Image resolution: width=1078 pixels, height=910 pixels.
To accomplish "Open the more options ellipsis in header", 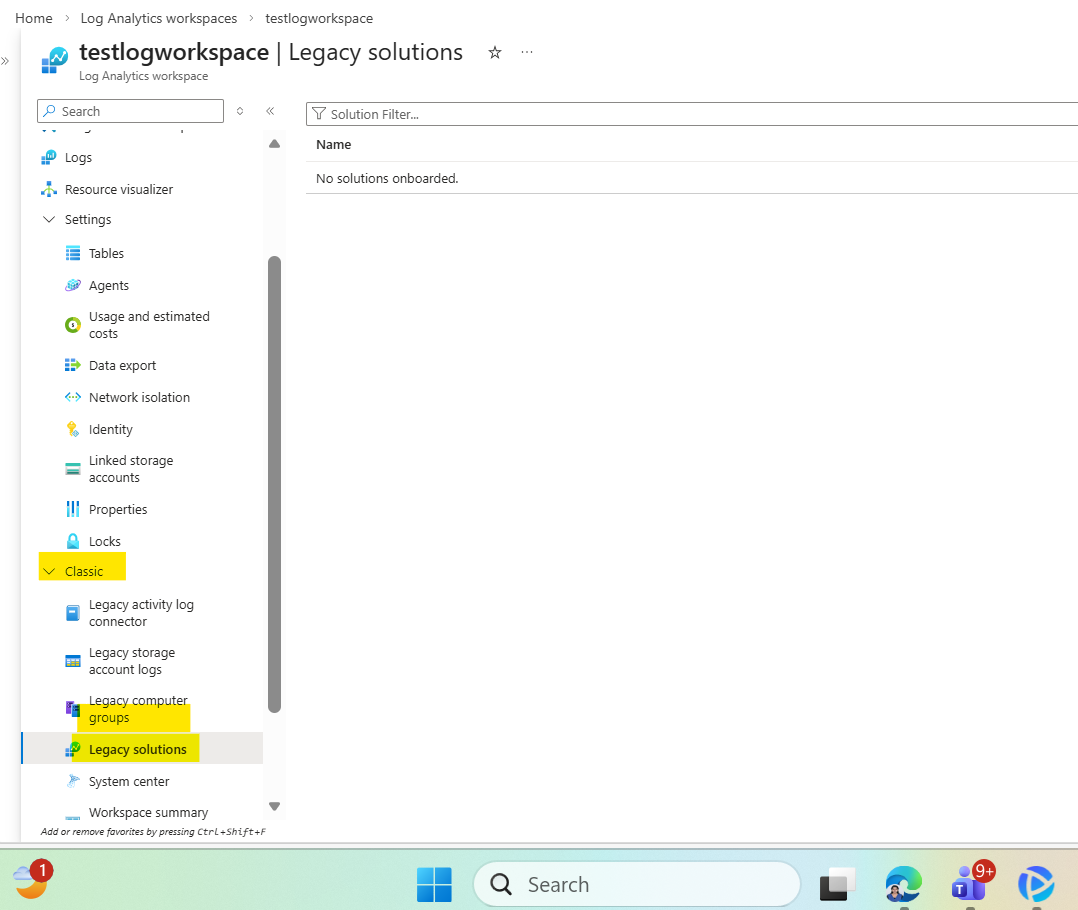I will click(527, 52).
